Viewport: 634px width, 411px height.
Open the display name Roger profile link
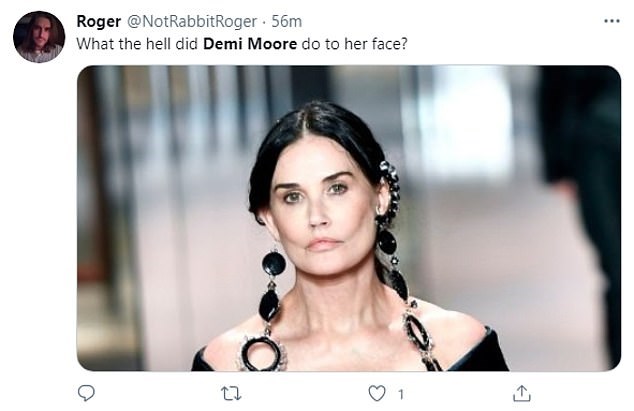[98, 21]
